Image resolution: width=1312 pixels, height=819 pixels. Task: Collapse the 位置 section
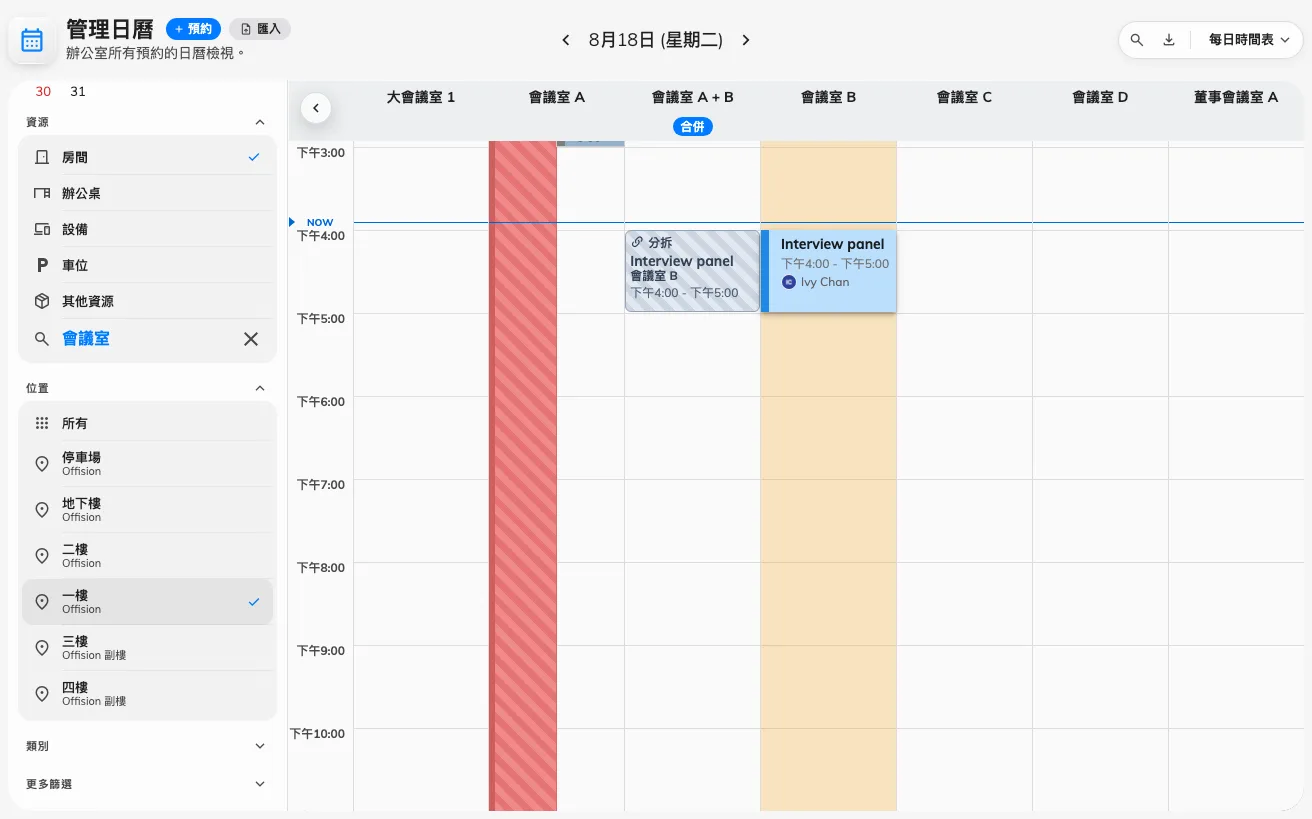point(260,388)
